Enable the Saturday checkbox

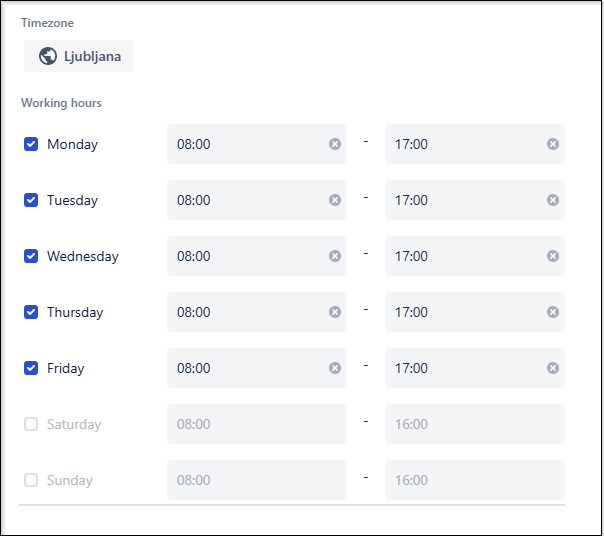click(x=31, y=424)
